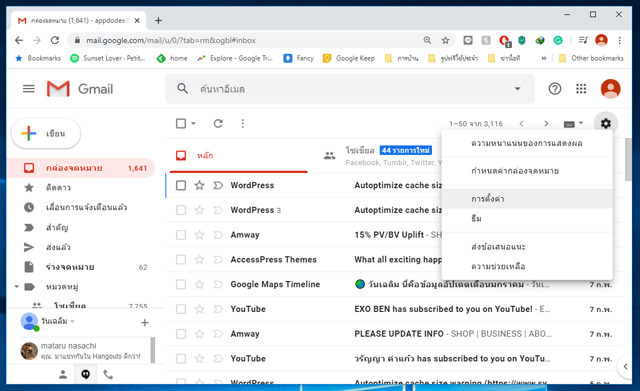Open the main menu hamburger icon
The width and height of the screenshot is (640, 391).
pyautogui.click(x=29, y=89)
